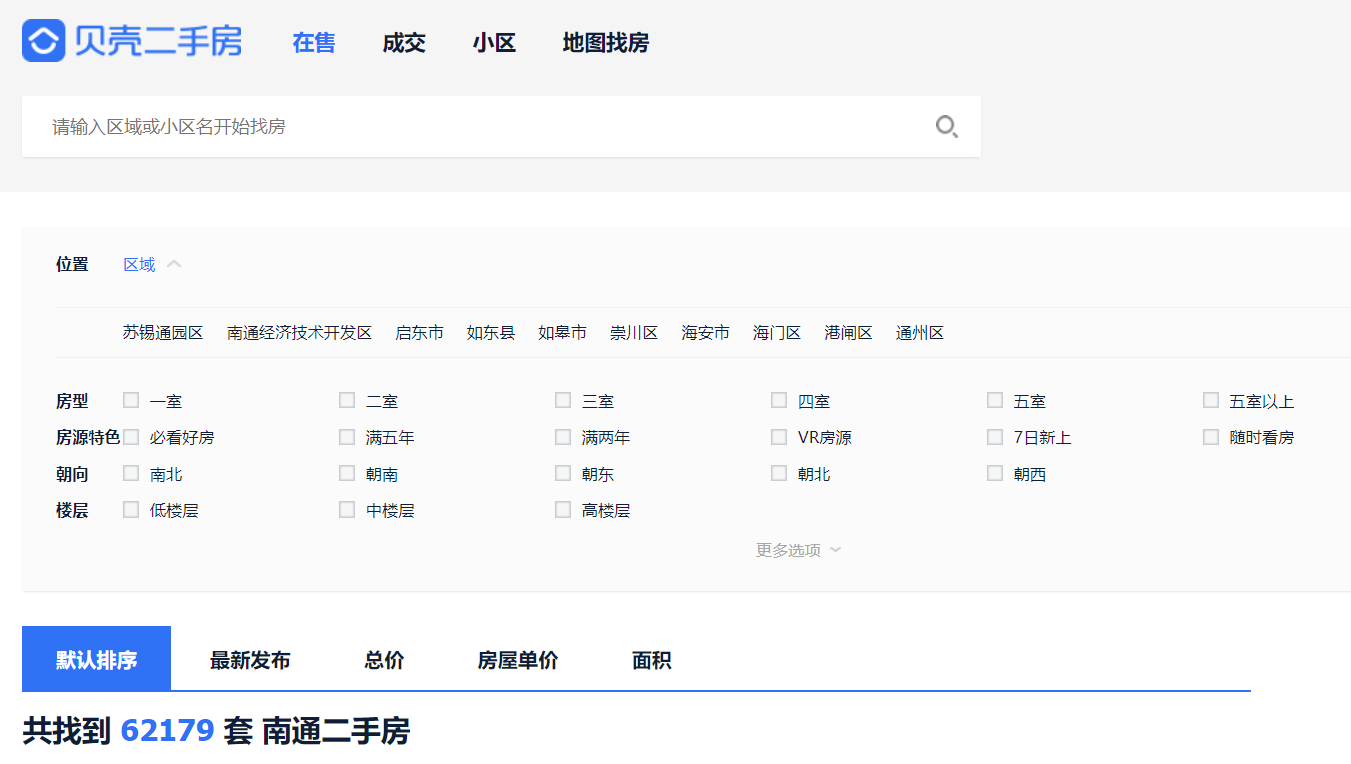Screen dimensions: 1351x764
Task: Filter by the 崇川区 district
Action: (634, 332)
